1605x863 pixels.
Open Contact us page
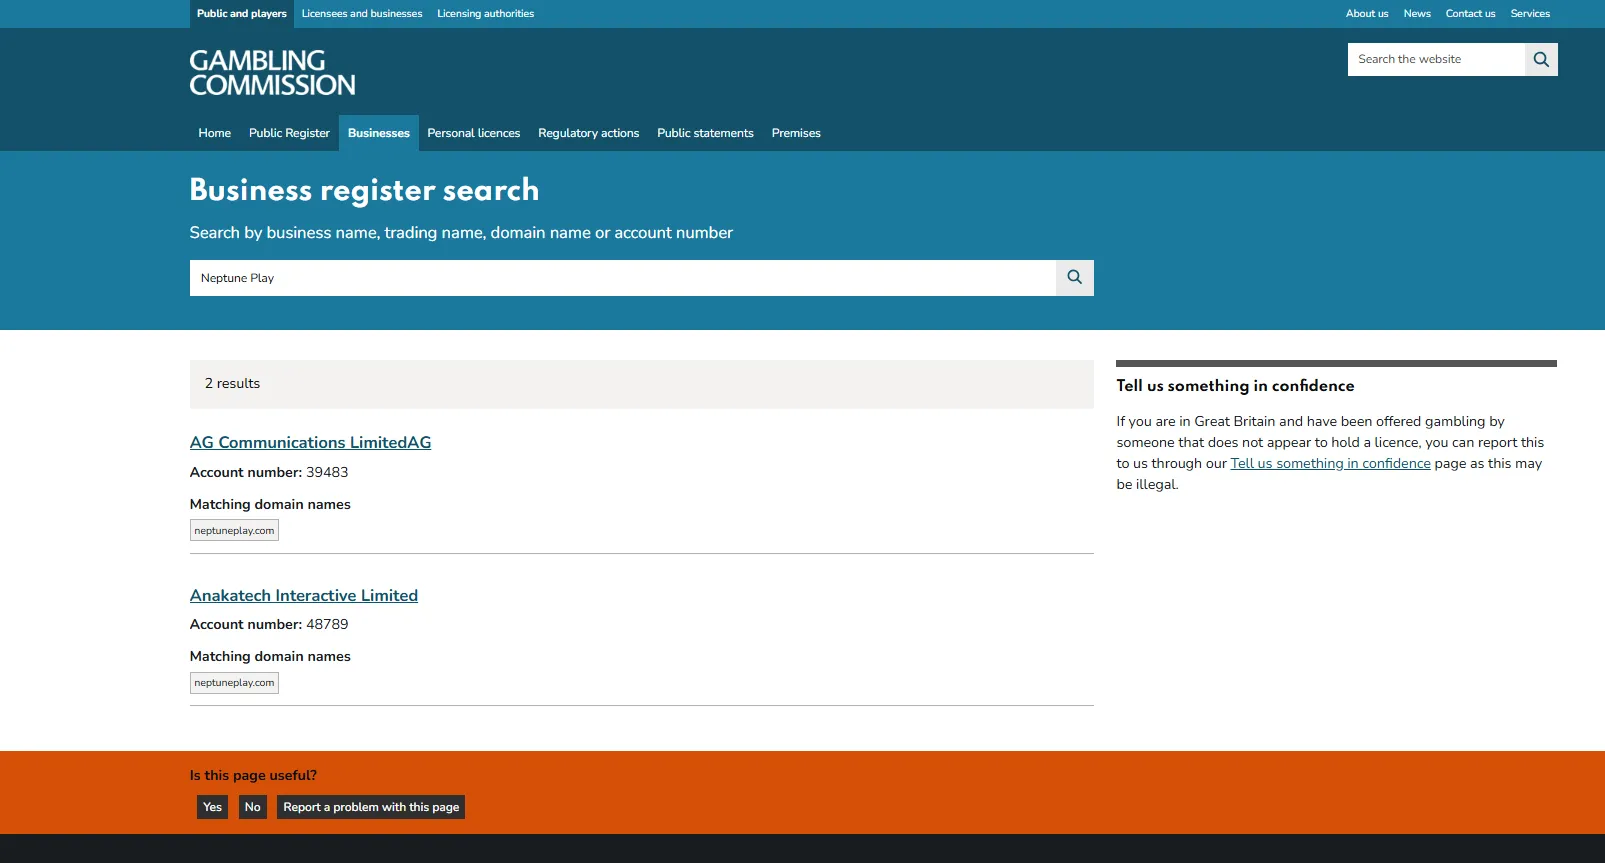coord(1470,14)
